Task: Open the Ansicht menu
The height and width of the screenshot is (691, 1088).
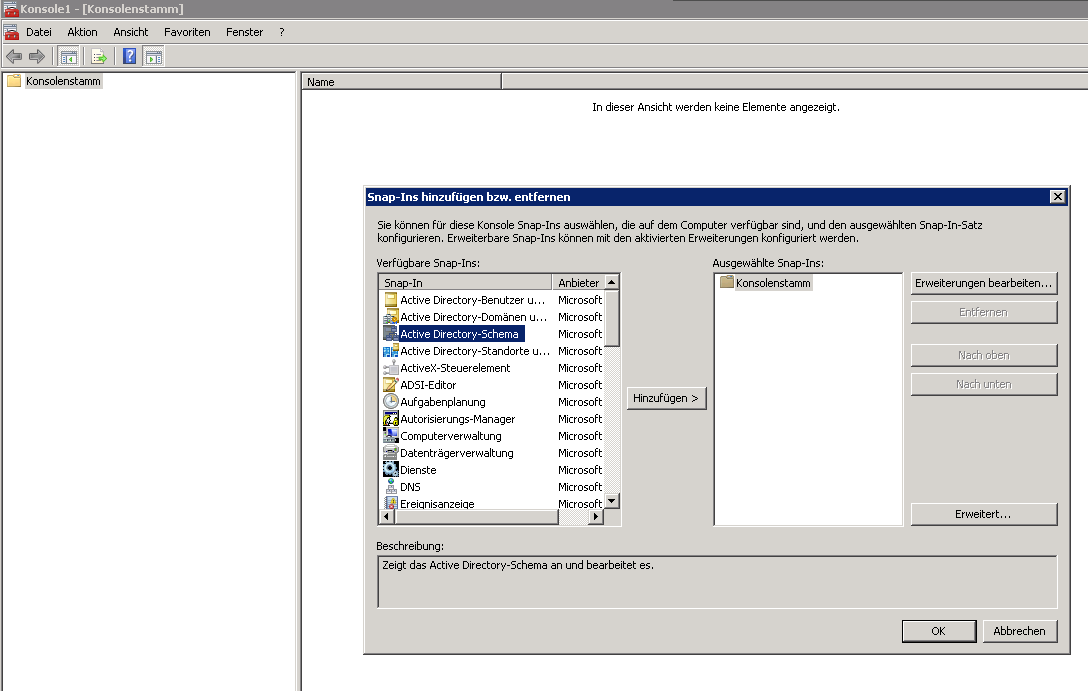Action: click(x=130, y=32)
